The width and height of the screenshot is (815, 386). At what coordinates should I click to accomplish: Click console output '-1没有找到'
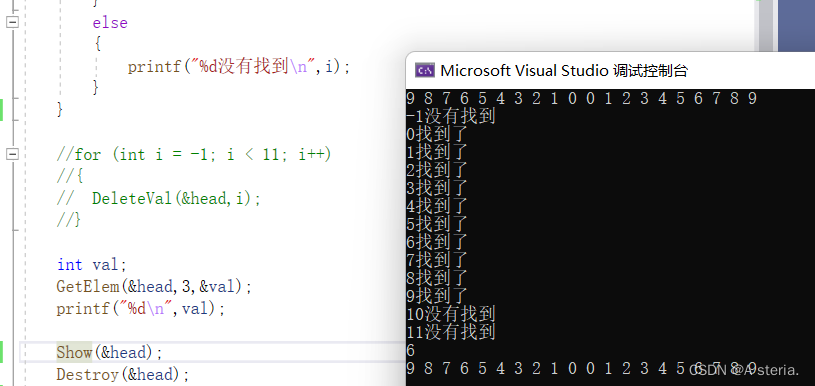click(451, 116)
